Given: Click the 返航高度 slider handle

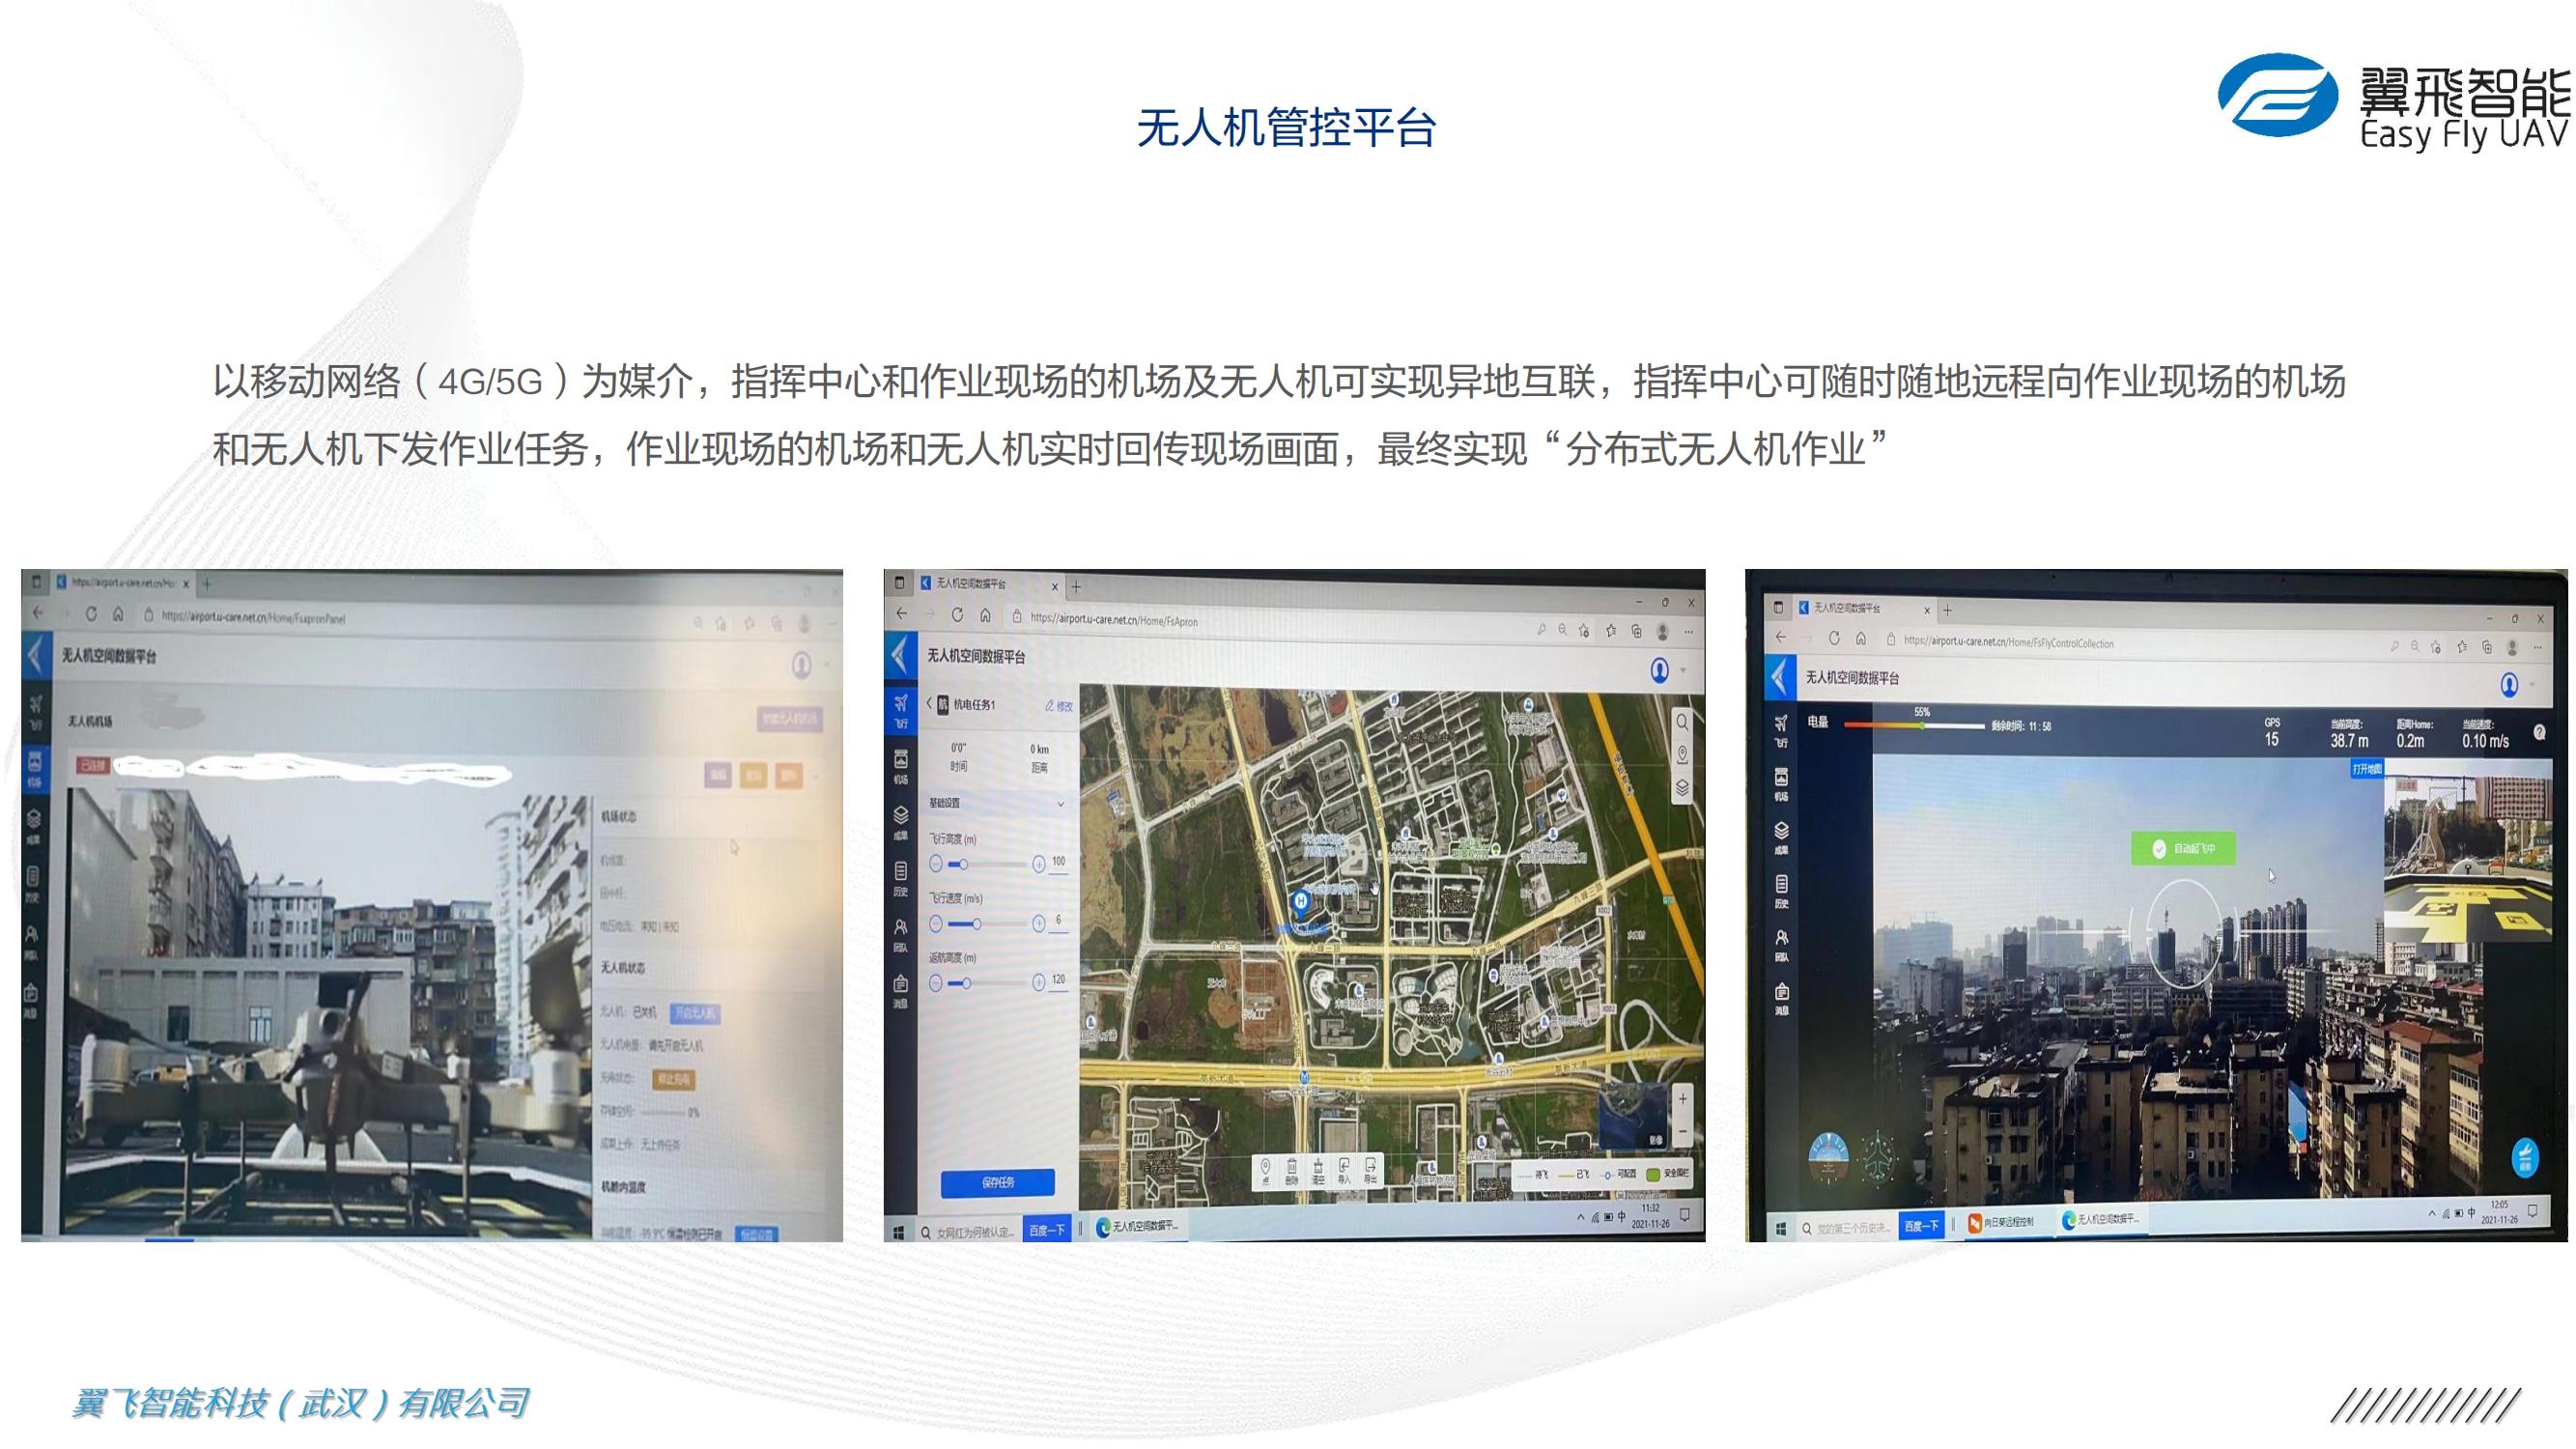Looking at the screenshot, I should point(966,984).
